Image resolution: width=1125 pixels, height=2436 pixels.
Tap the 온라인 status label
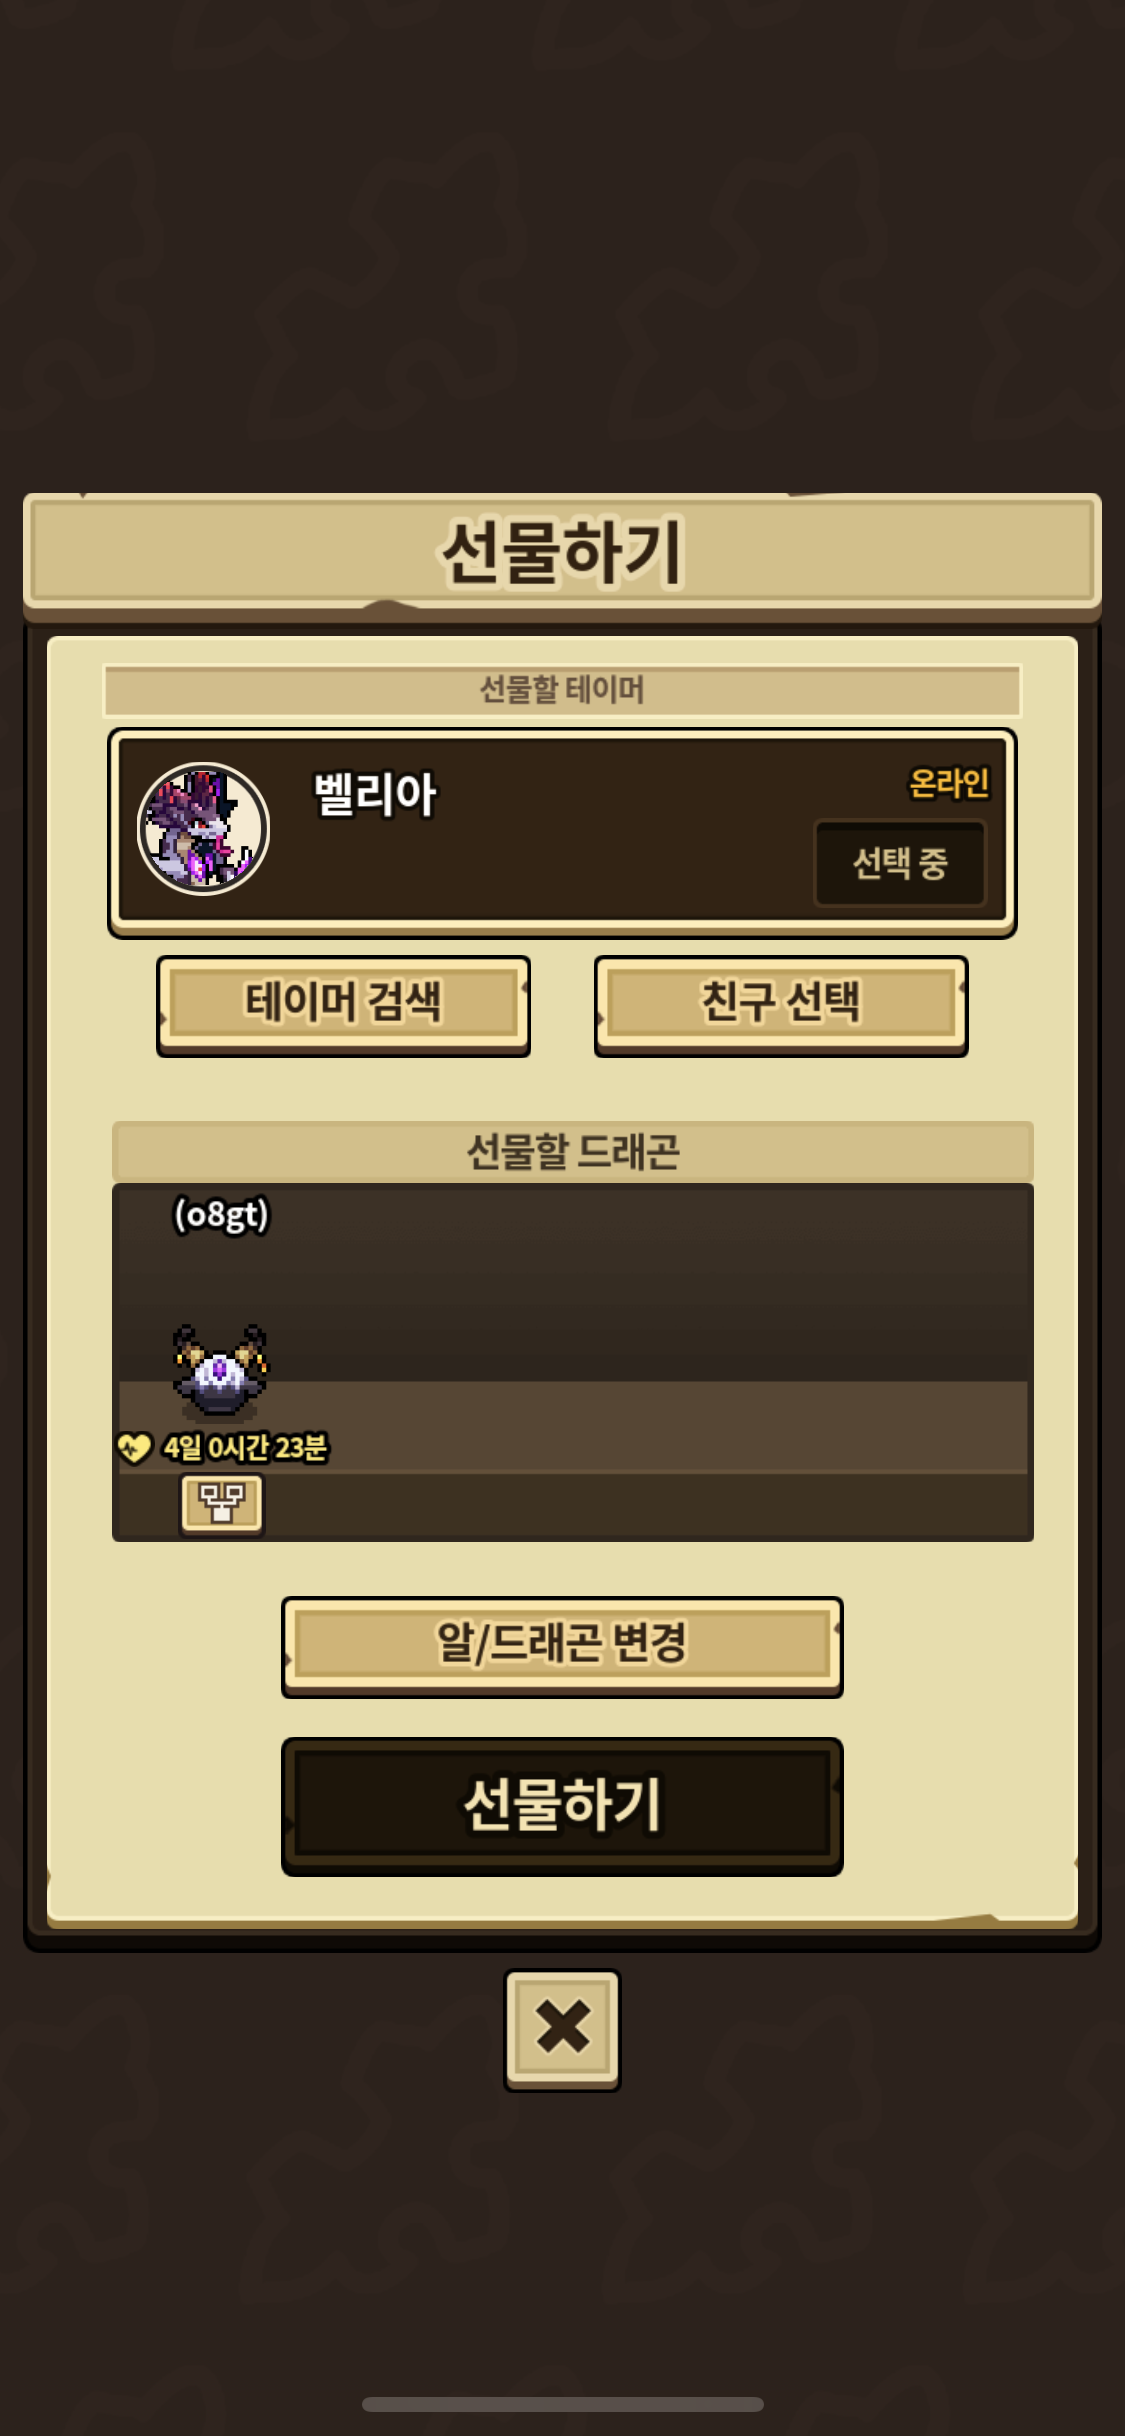coord(949,783)
